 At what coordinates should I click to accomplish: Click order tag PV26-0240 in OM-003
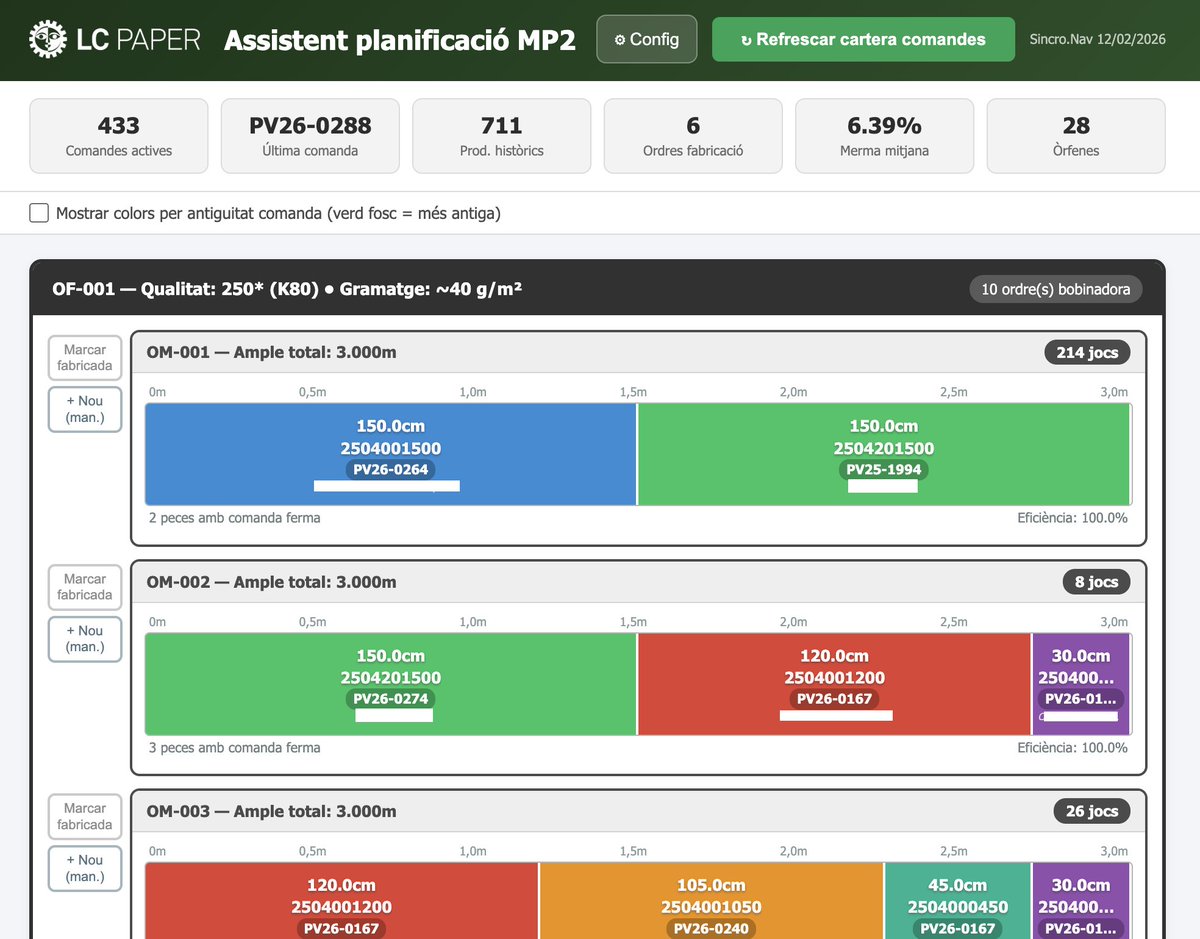click(x=711, y=929)
